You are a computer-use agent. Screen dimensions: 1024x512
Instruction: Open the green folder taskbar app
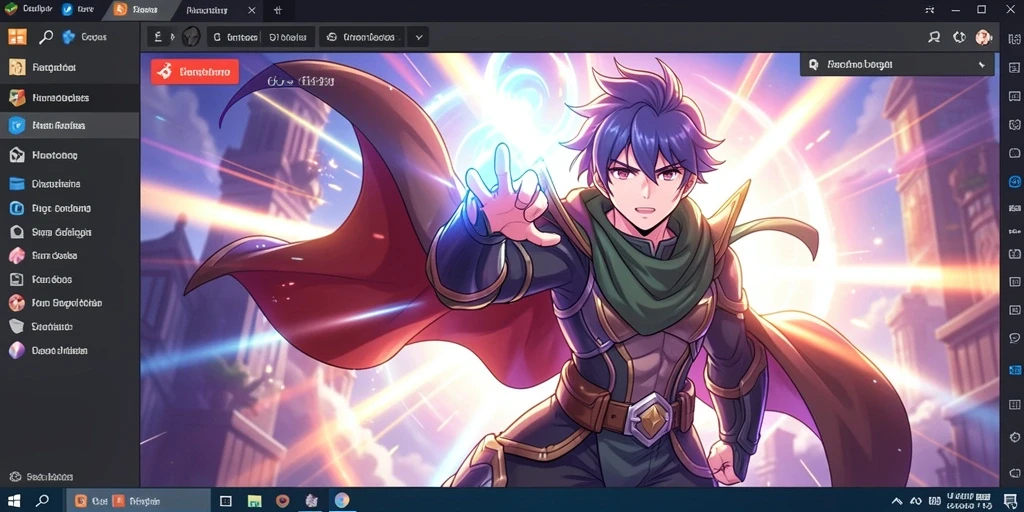point(255,501)
